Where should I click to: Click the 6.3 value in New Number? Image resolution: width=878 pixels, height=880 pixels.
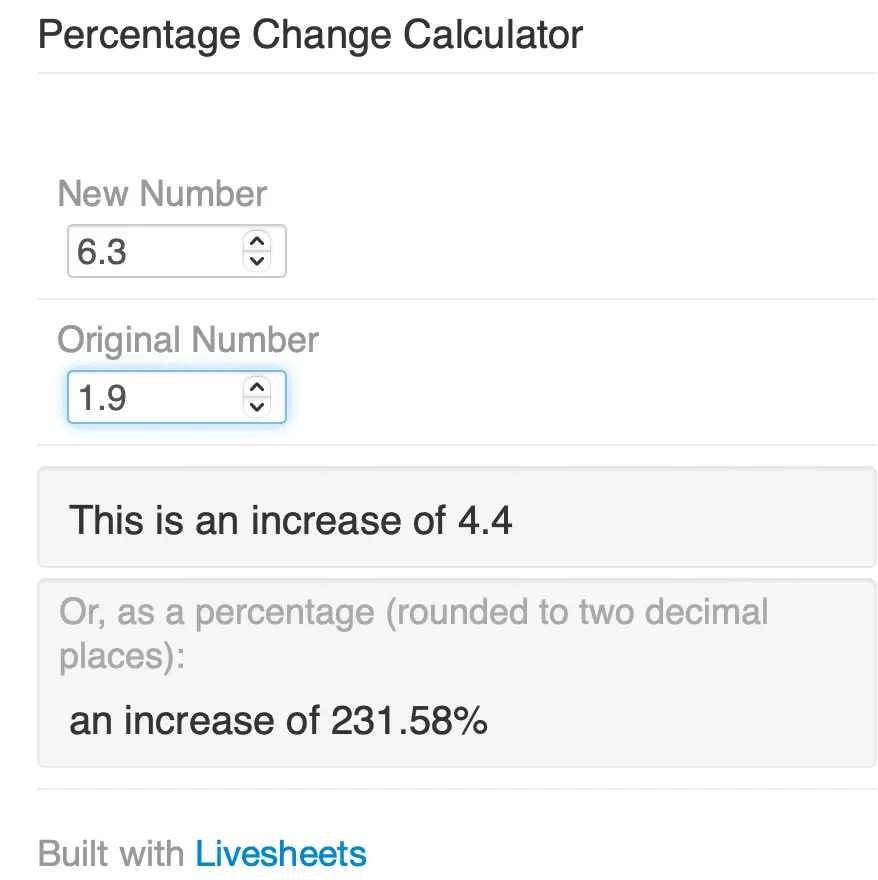pos(102,252)
